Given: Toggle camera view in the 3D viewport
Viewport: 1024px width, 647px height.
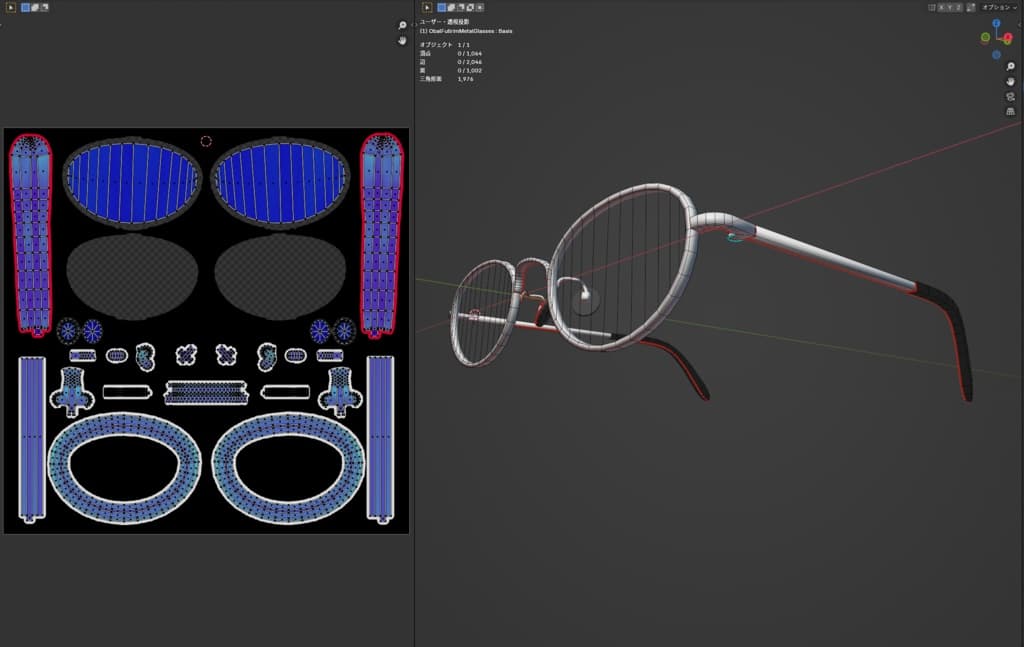Looking at the screenshot, I should (x=1010, y=97).
